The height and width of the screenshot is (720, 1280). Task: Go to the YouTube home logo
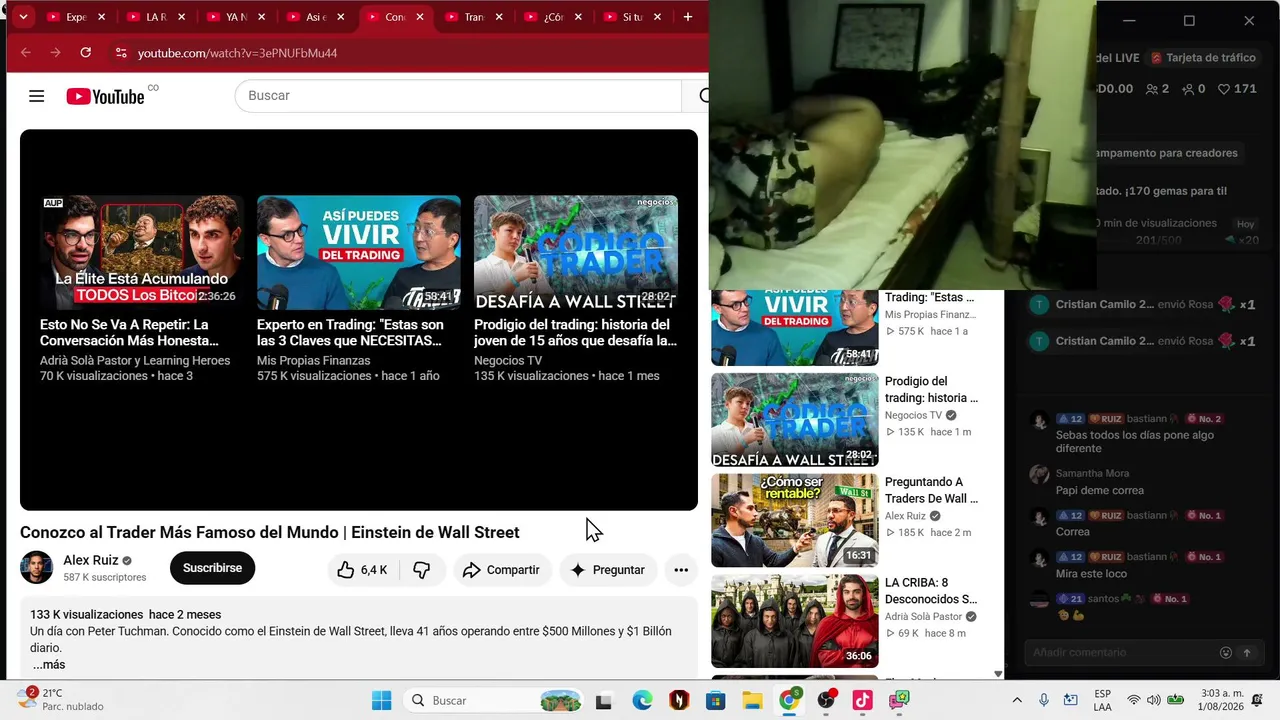click(105, 96)
